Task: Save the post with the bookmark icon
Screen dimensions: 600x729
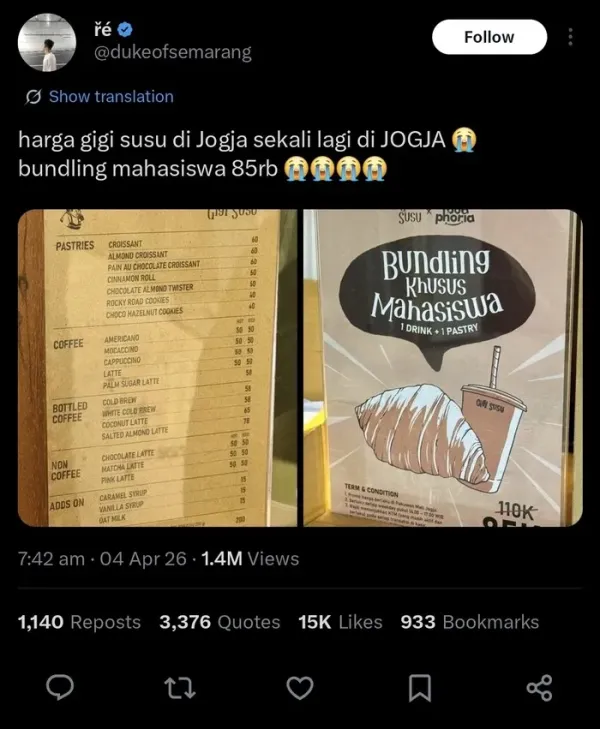Action: (x=420, y=688)
